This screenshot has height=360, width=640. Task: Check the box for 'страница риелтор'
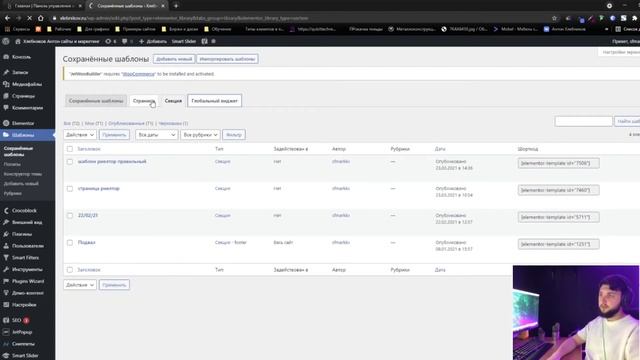(x=70, y=189)
